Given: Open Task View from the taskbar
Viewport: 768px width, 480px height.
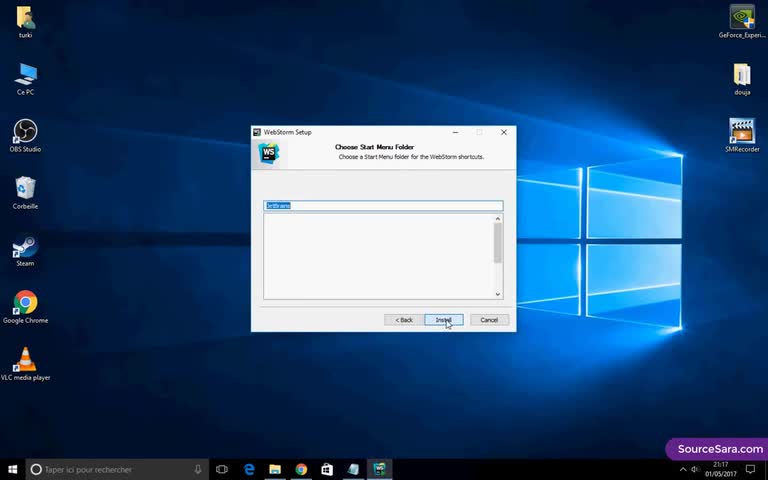Looking at the screenshot, I should [222, 469].
